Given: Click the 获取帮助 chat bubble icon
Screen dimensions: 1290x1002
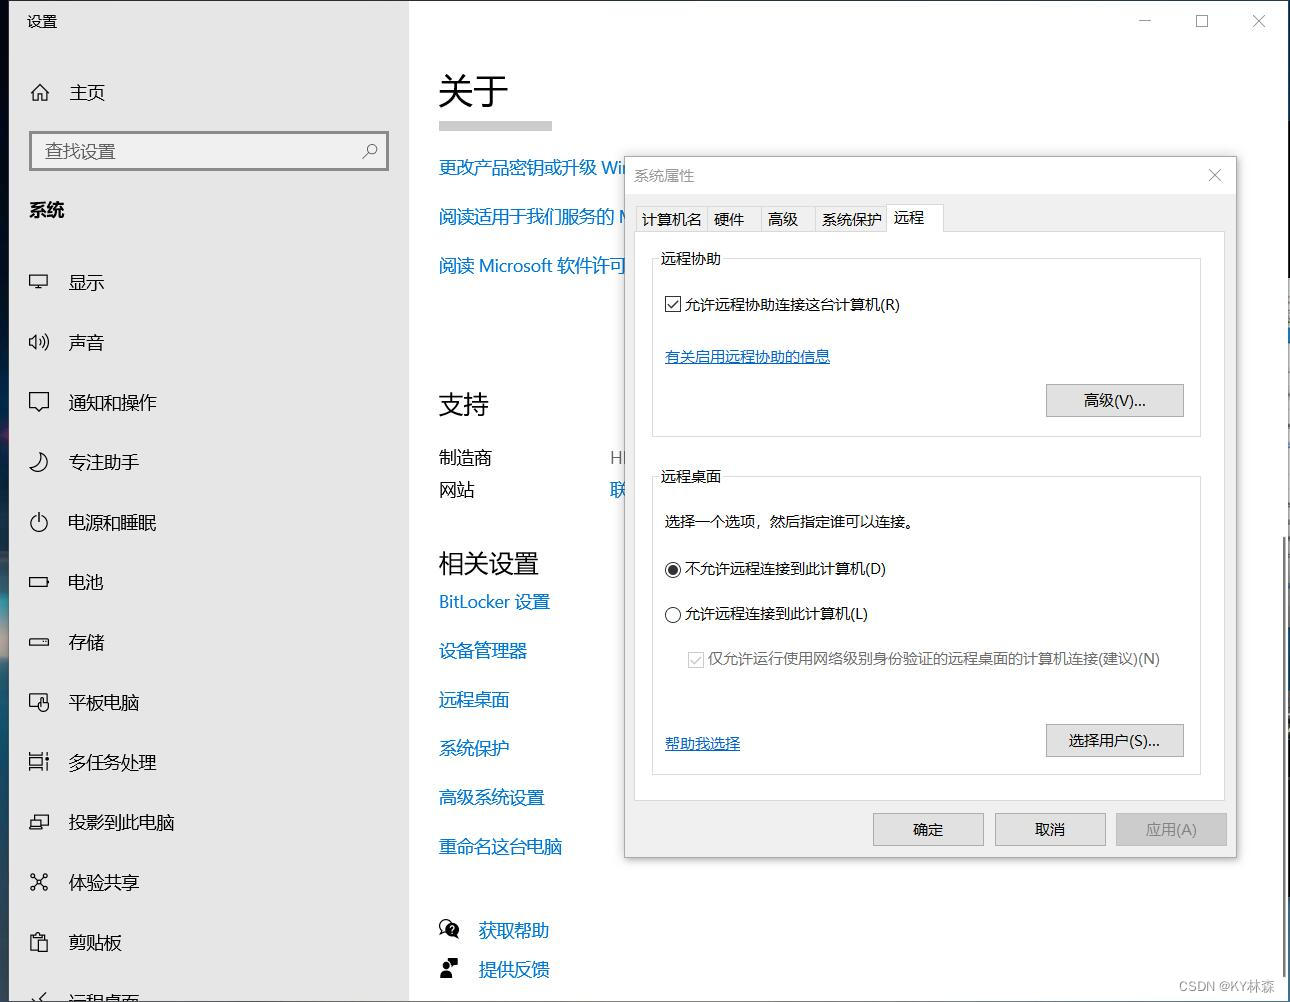Looking at the screenshot, I should [x=450, y=930].
